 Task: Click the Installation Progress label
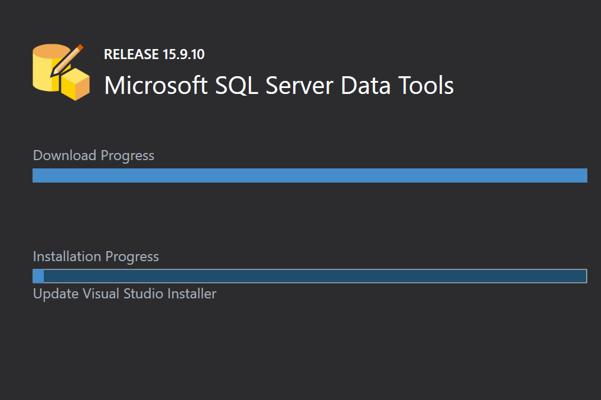96,256
